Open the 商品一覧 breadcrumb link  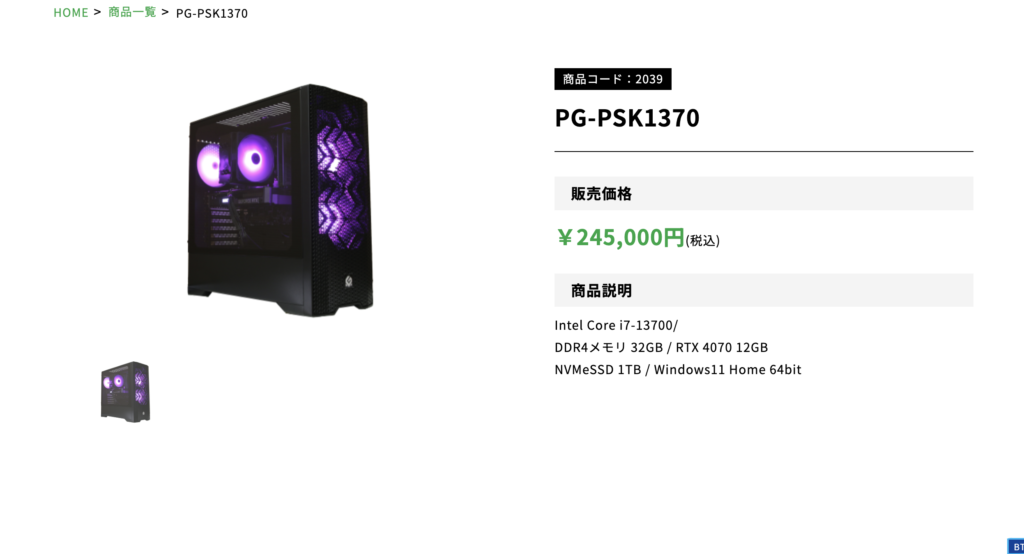point(132,12)
